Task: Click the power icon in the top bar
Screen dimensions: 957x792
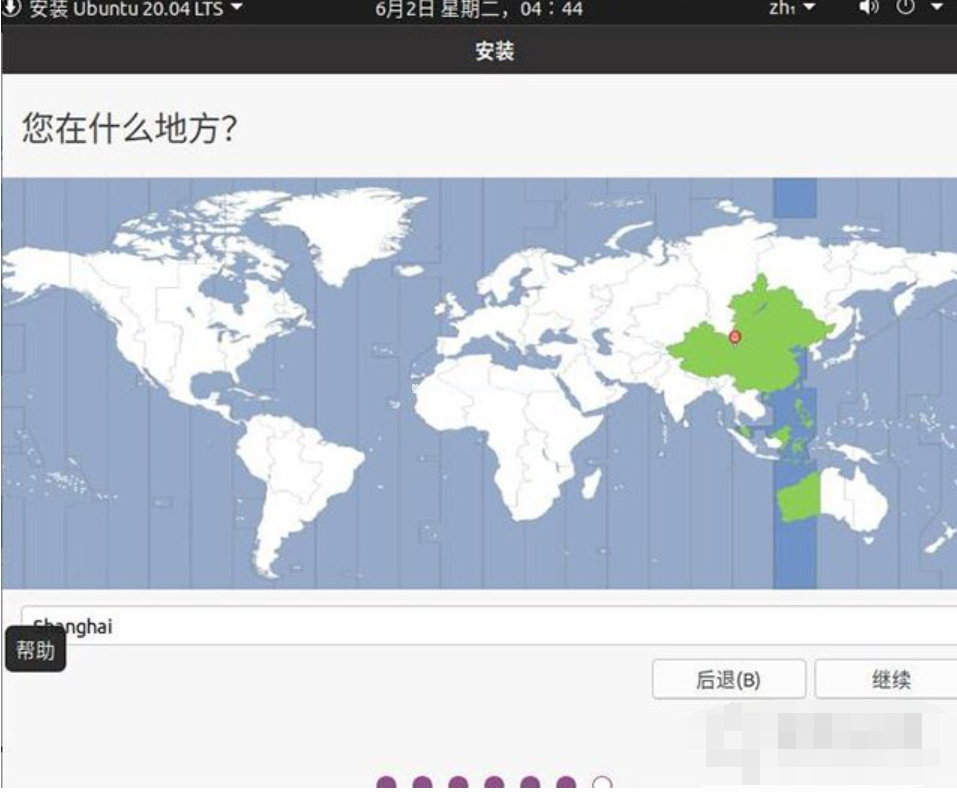Action: 905,9
